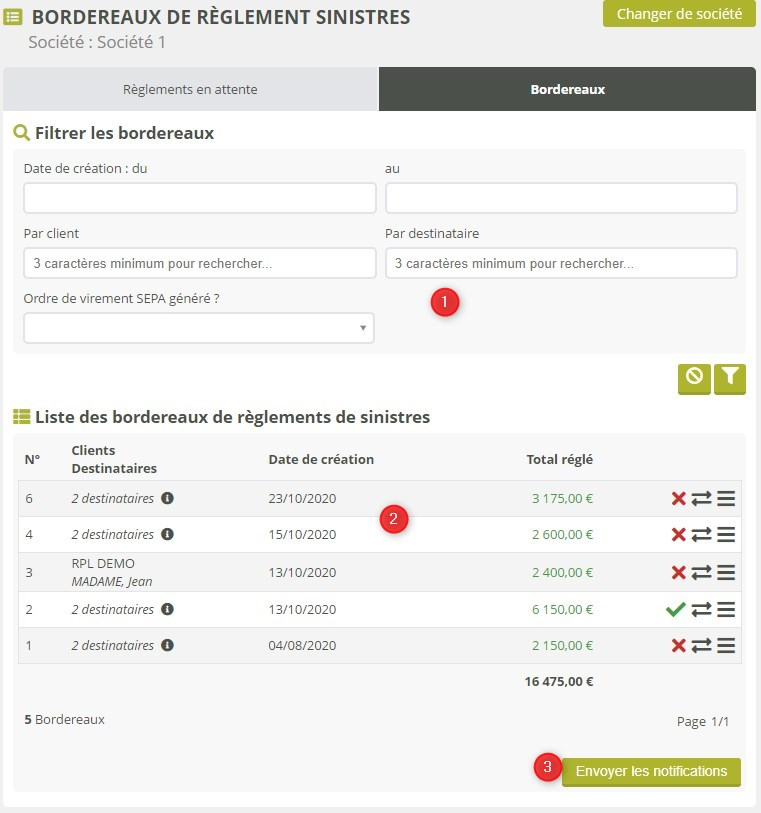Focus the Par destinataire search field

pos(561,263)
